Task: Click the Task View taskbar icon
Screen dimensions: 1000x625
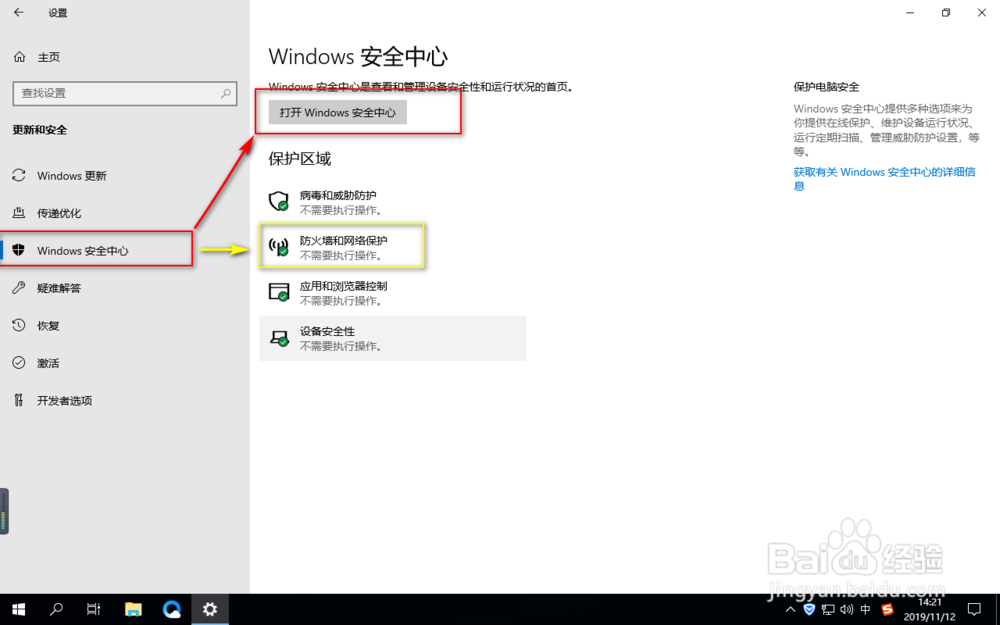Action: coord(93,609)
